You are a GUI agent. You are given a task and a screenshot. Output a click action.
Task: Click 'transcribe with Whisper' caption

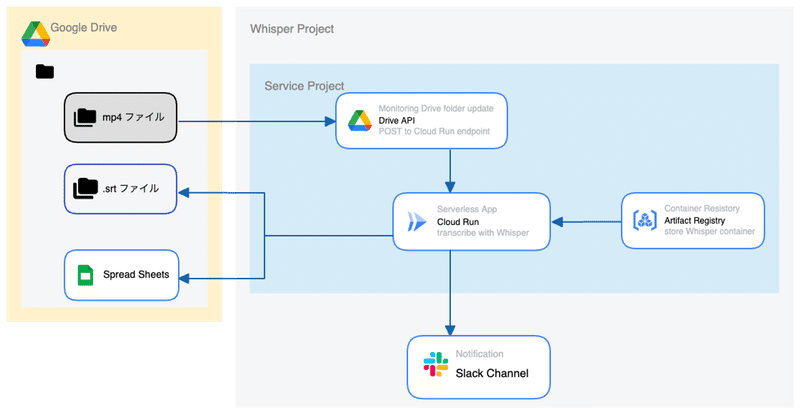(x=483, y=233)
